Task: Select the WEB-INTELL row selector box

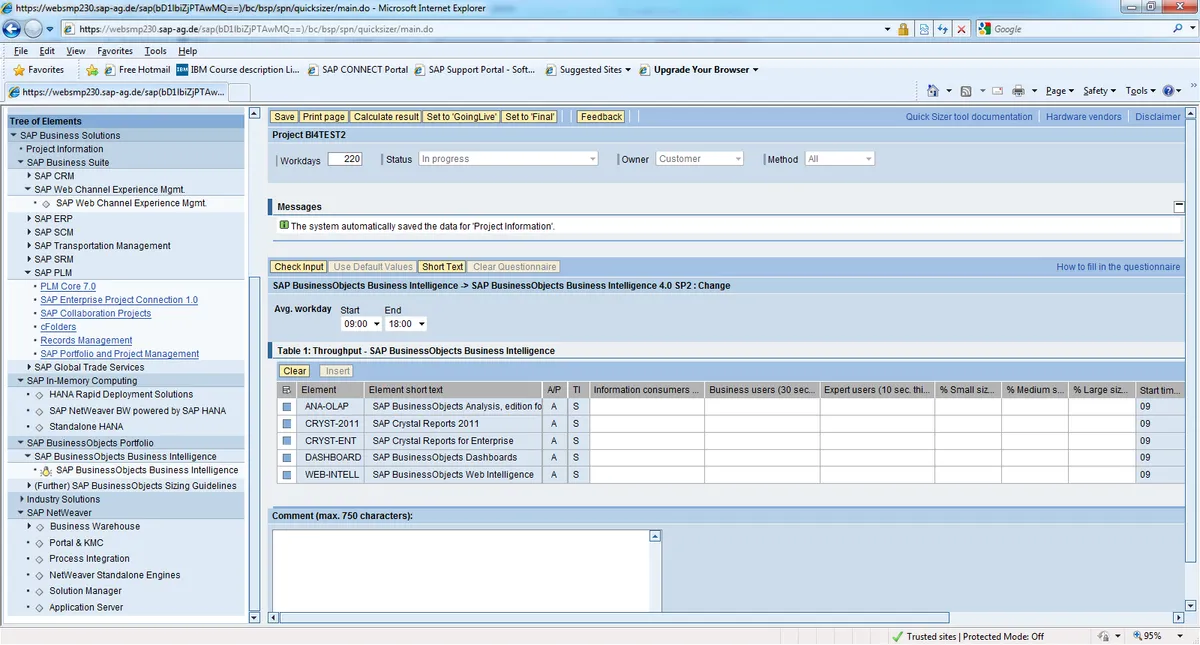Action: coord(287,475)
